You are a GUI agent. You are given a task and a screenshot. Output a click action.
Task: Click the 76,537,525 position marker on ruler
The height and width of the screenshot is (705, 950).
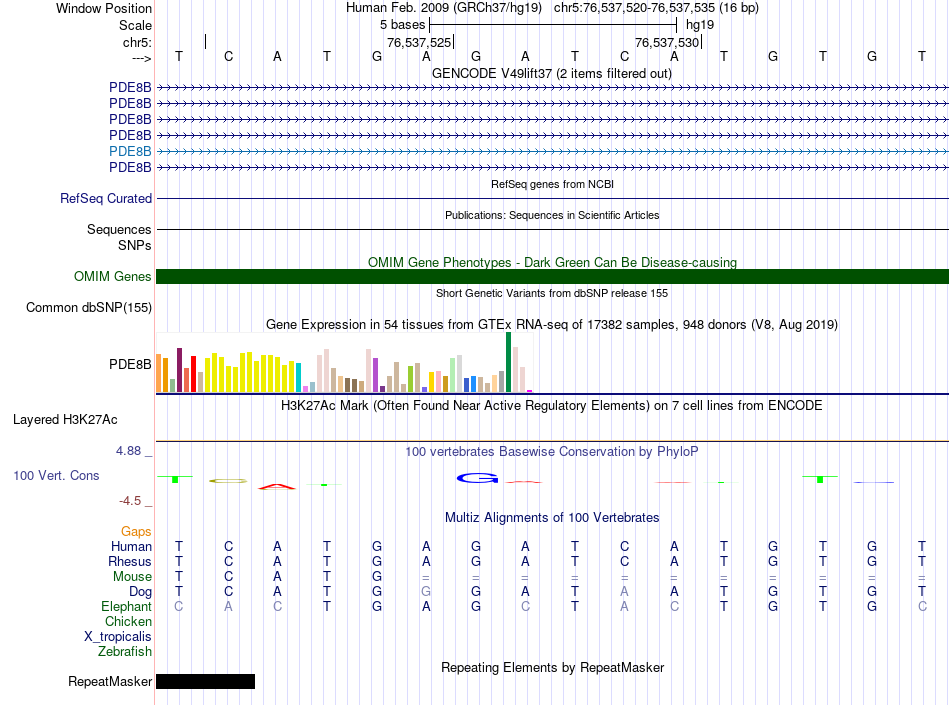pos(420,42)
